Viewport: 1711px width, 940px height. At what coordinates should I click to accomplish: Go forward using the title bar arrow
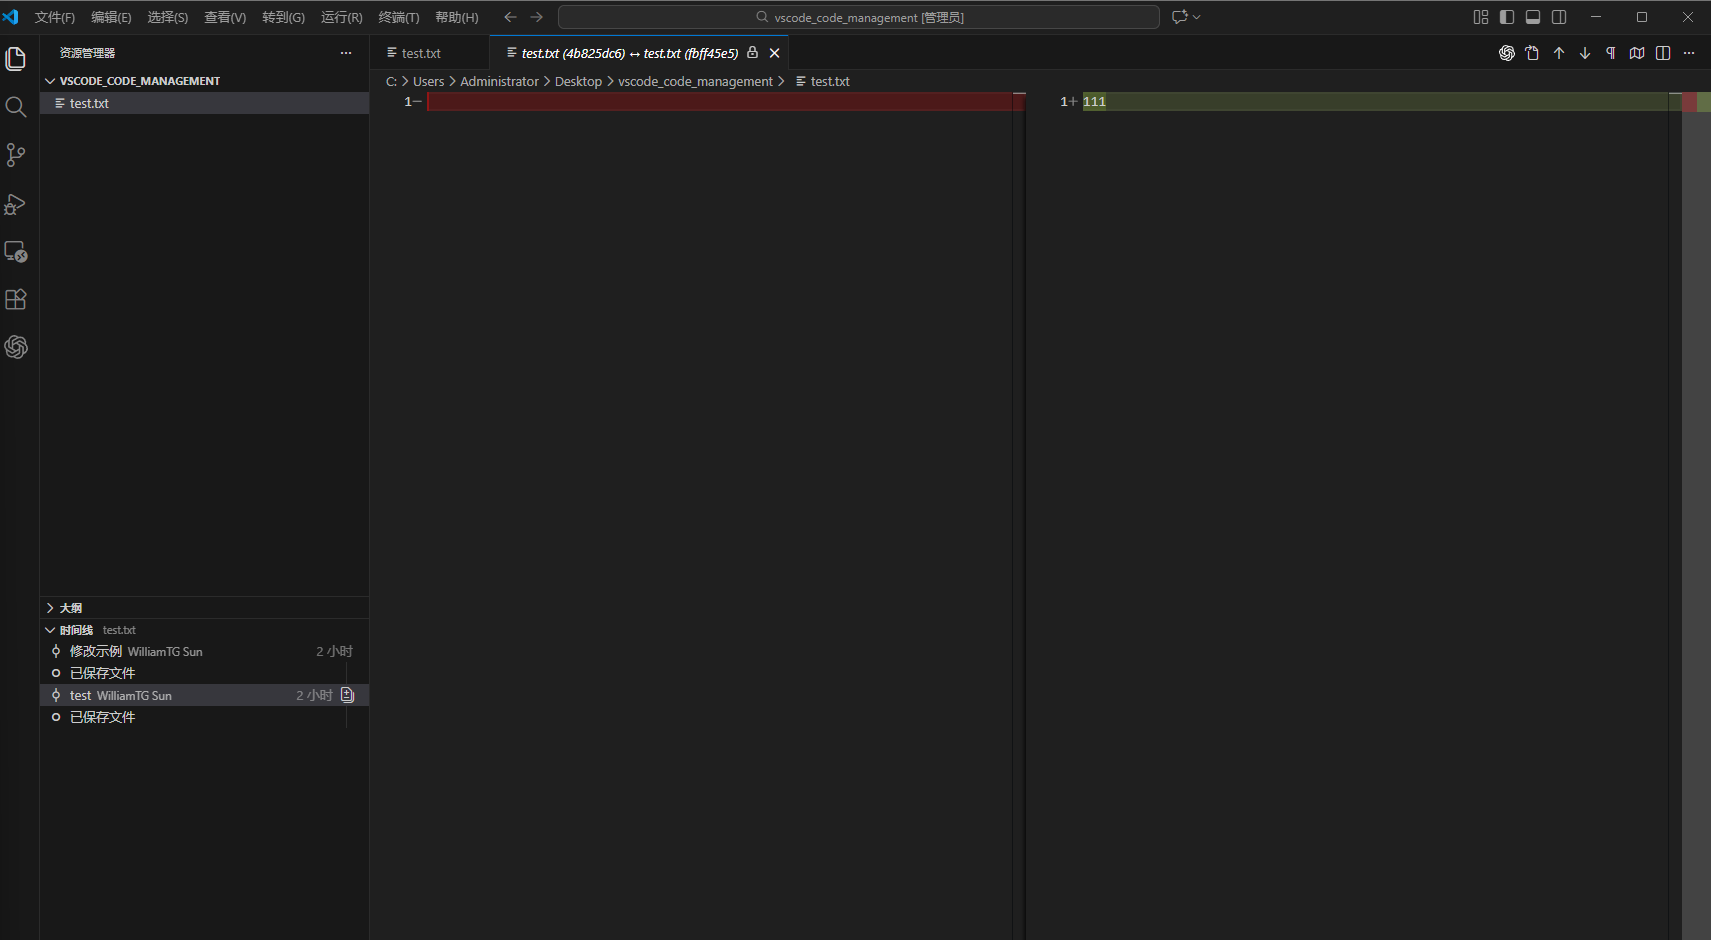click(x=537, y=17)
